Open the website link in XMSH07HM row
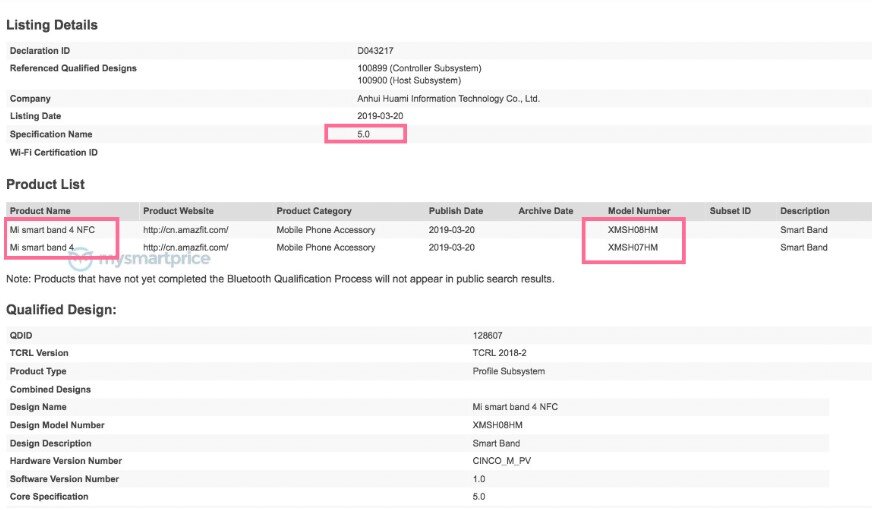Screen dimensions: 872x510 pos(186,247)
